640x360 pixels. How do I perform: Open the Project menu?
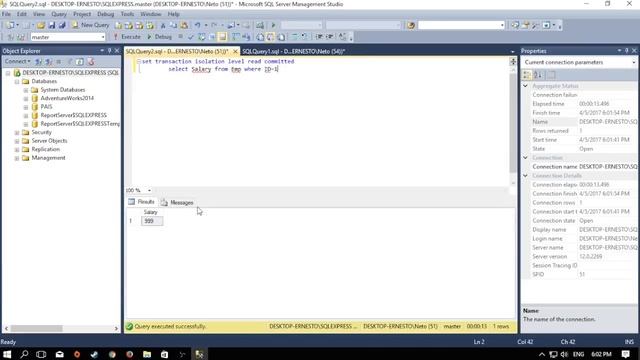82,14
